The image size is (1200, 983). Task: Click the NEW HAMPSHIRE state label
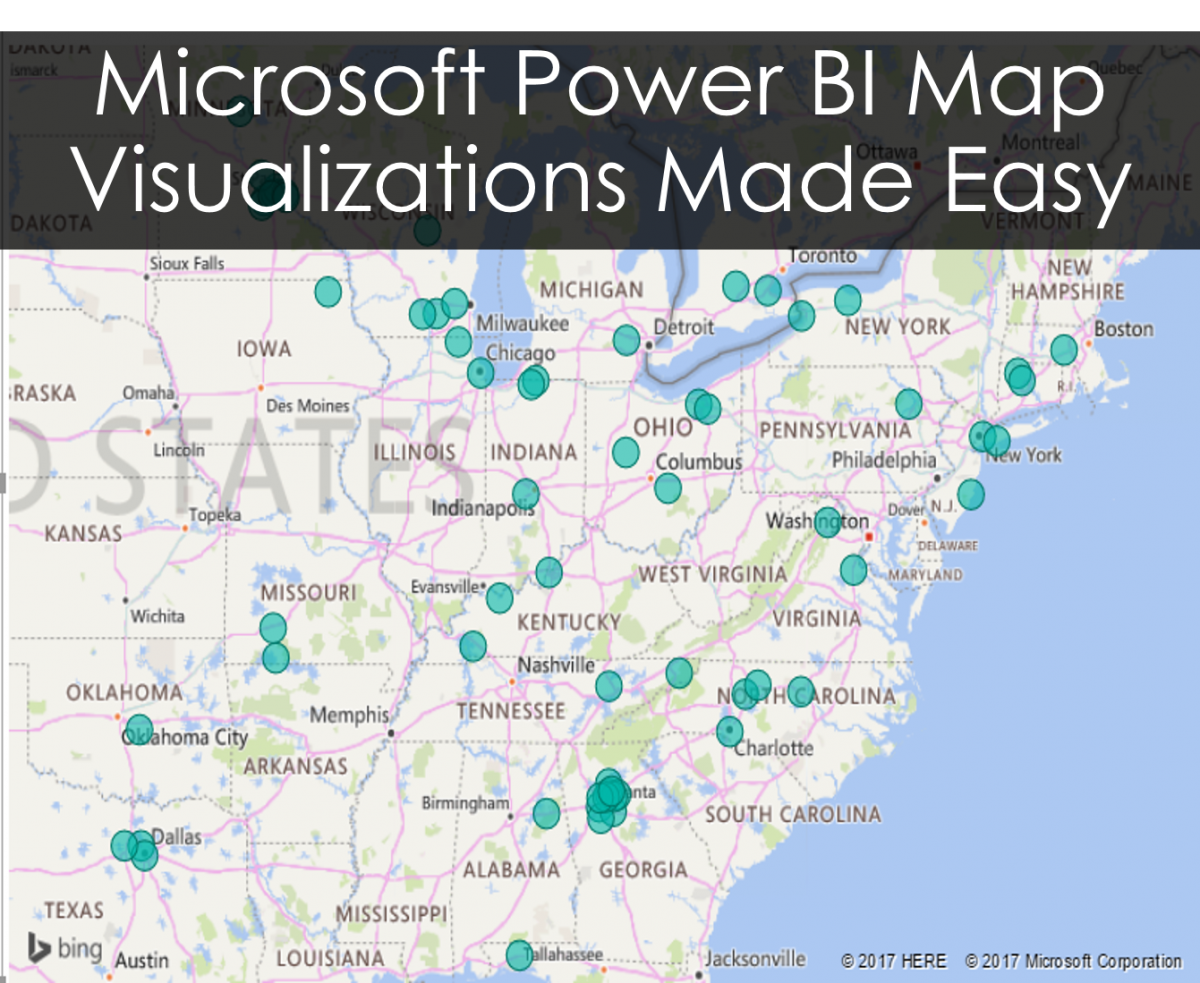pos(1067,281)
